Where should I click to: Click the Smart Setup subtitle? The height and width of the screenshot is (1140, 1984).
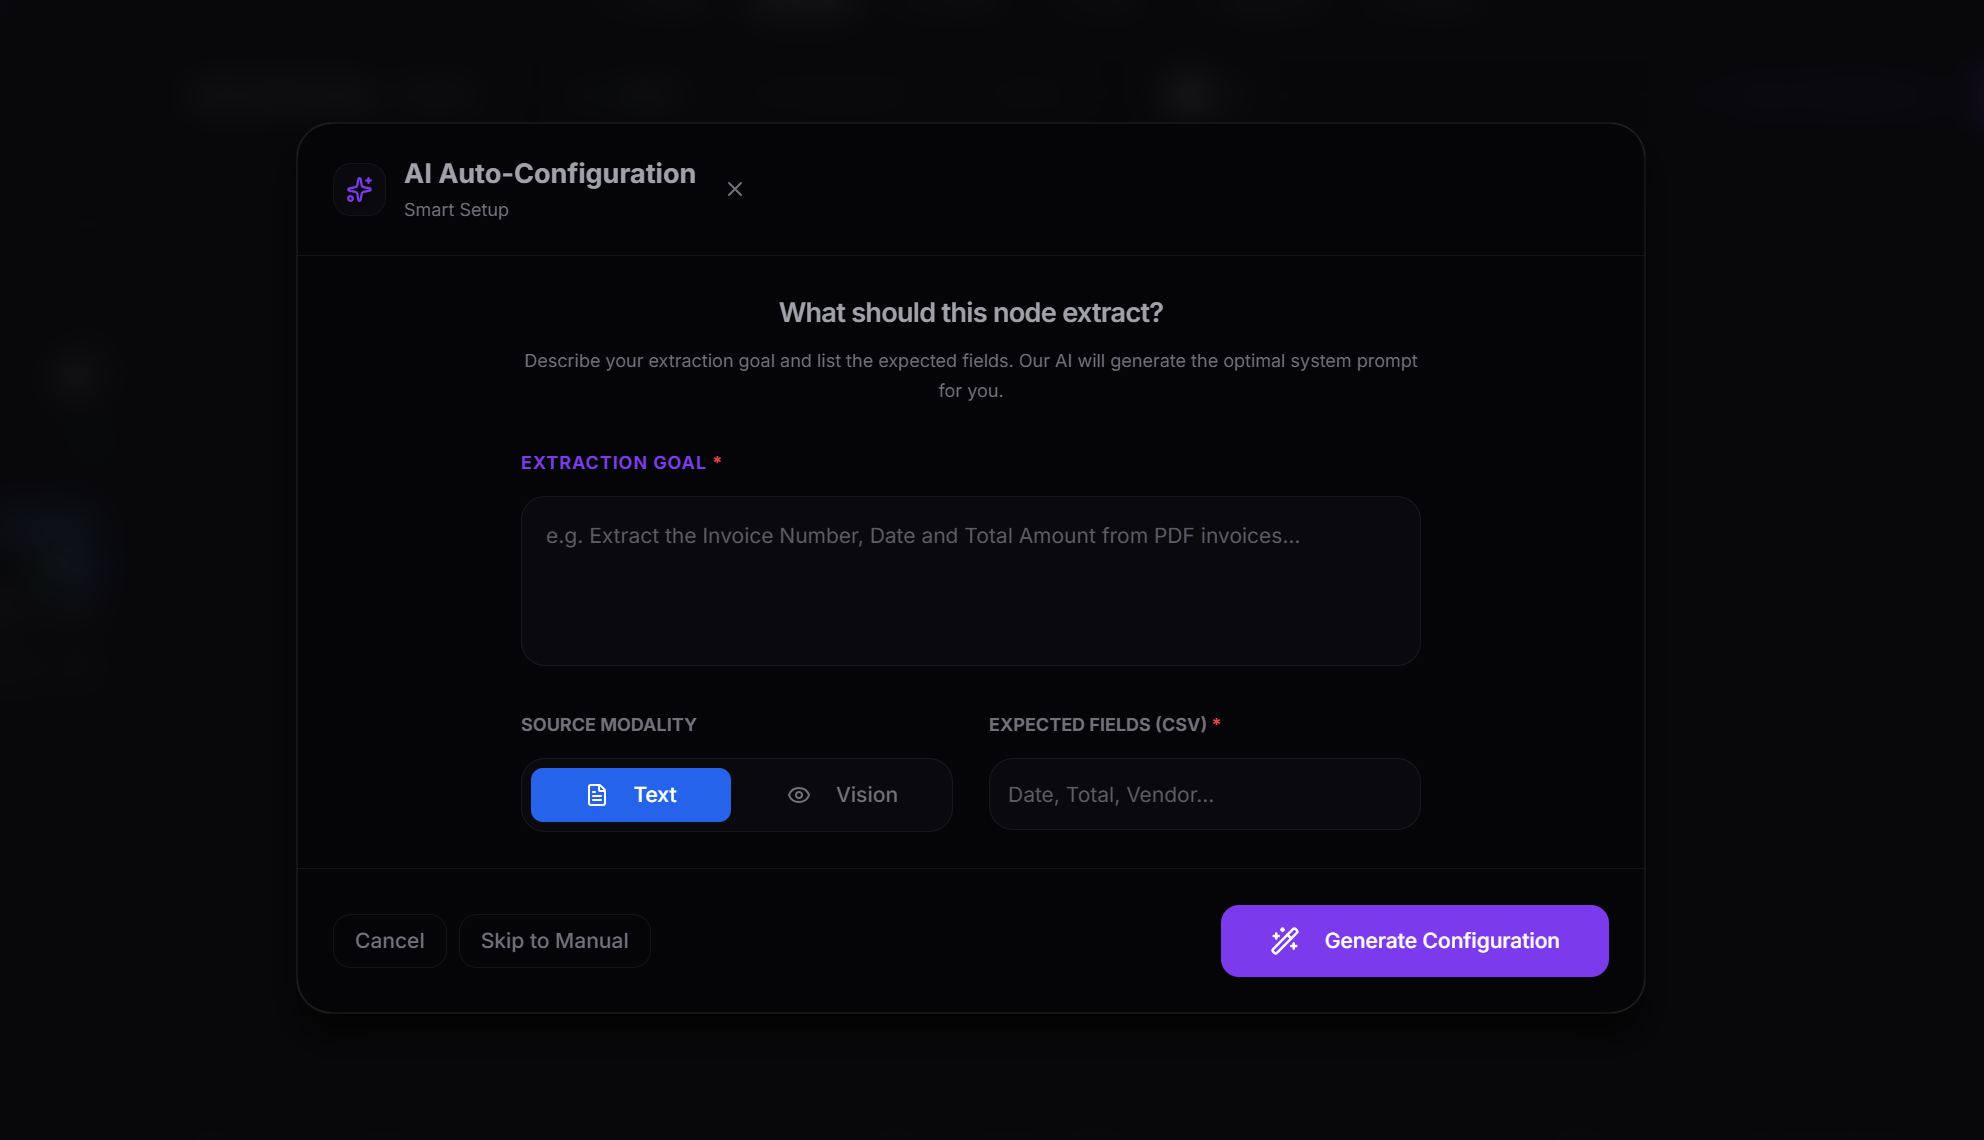[456, 210]
